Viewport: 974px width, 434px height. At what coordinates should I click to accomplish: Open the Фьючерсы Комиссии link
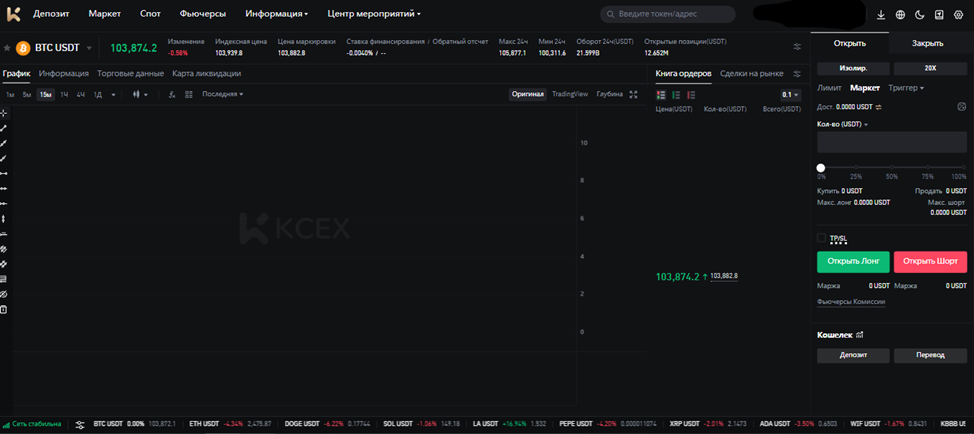pos(851,302)
